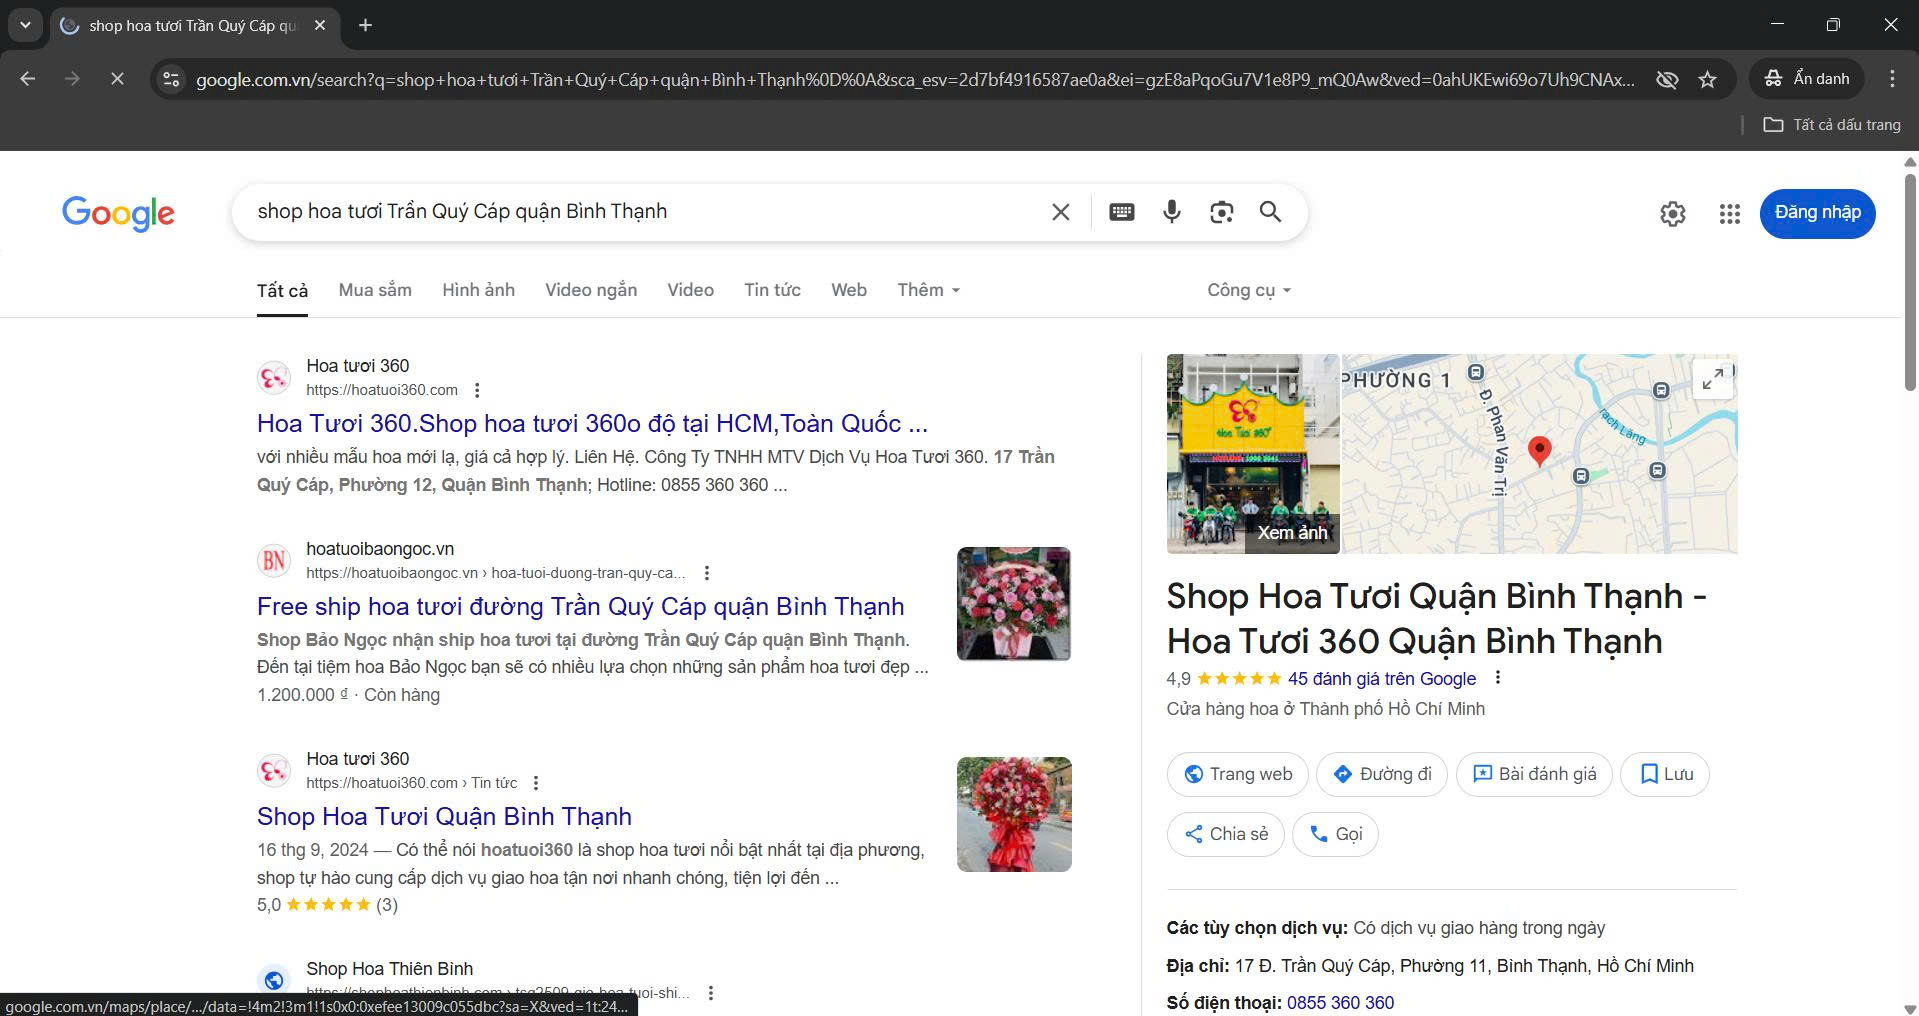Click Xem ảnh storefront photo
1919x1016 pixels.
tap(1253, 454)
